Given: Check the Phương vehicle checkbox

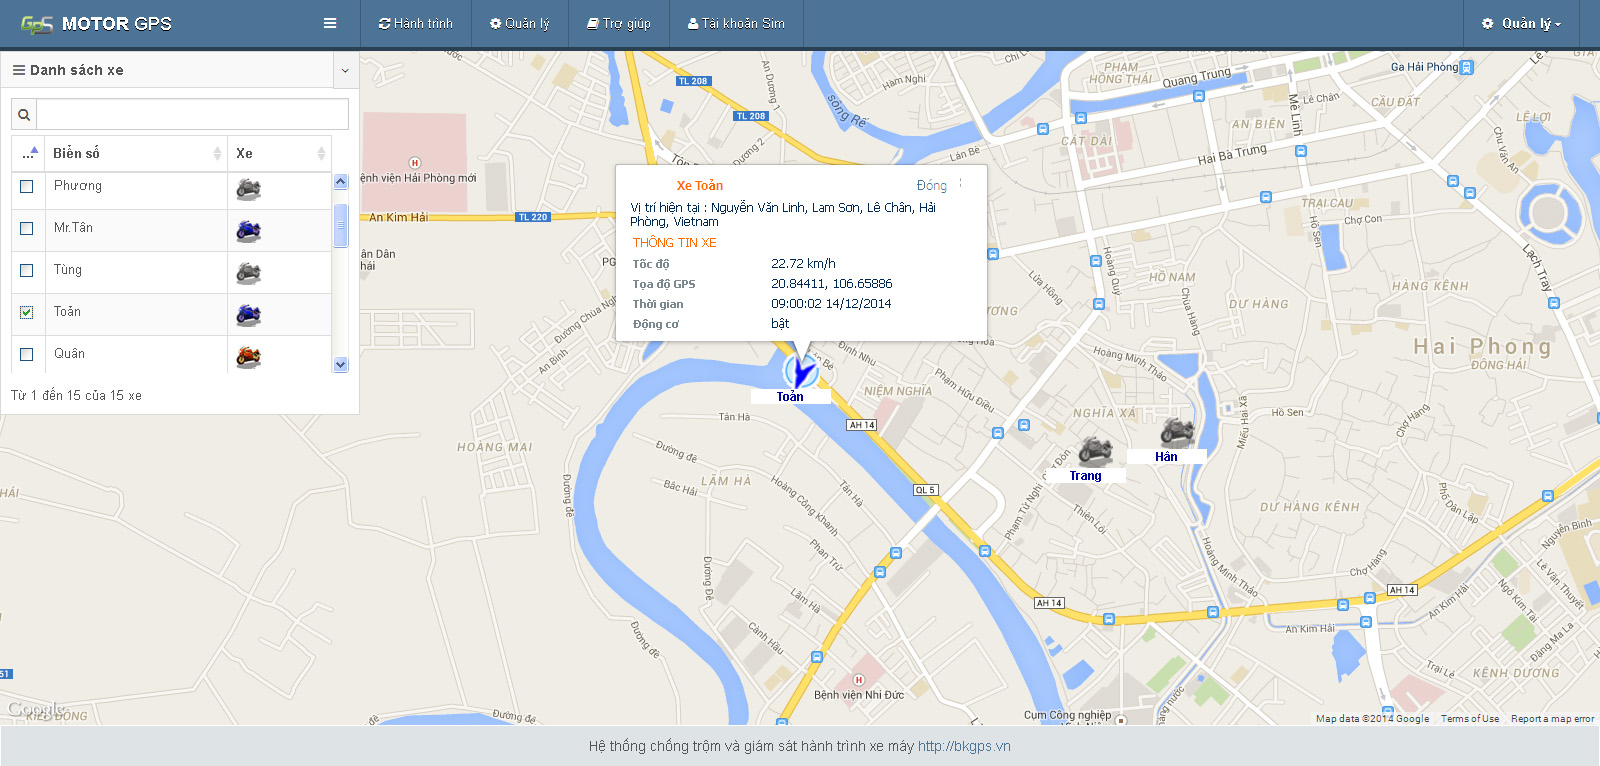Looking at the screenshot, I should pos(27,187).
